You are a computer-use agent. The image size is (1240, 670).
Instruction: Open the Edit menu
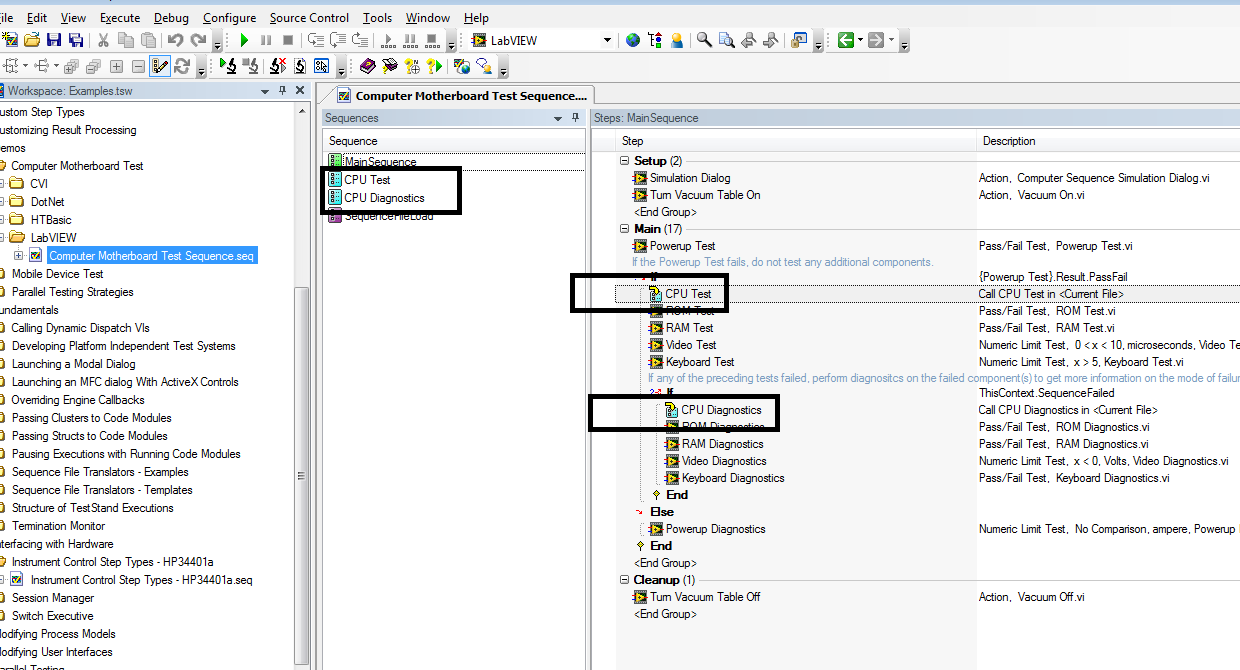[37, 17]
